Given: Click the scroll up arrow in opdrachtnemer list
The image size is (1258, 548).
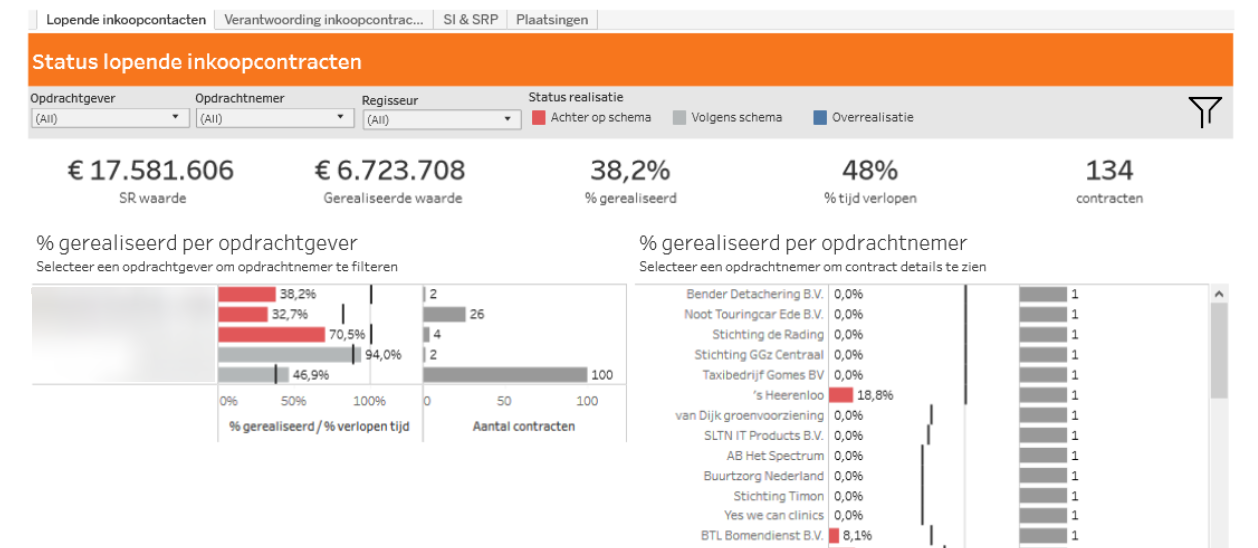Looking at the screenshot, I should click(x=1218, y=294).
